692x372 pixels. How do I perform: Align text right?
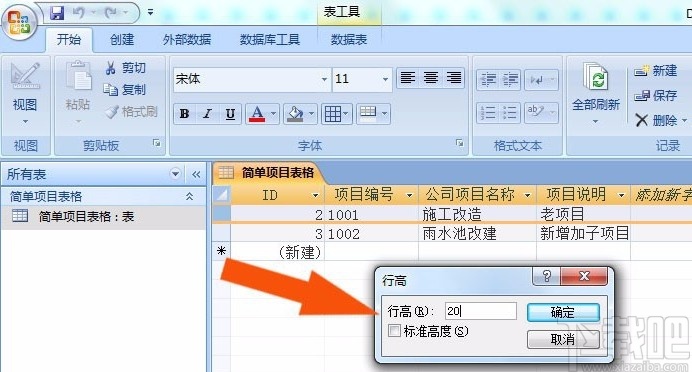coord(454,79)
